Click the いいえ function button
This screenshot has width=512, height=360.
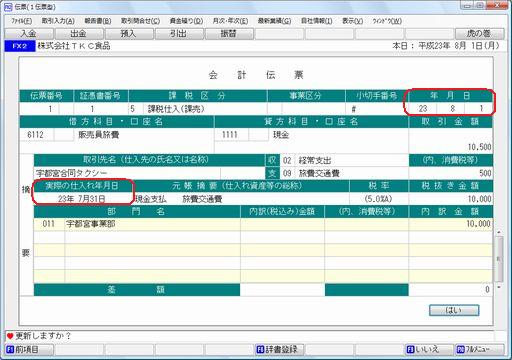click(x=429, y=349)
